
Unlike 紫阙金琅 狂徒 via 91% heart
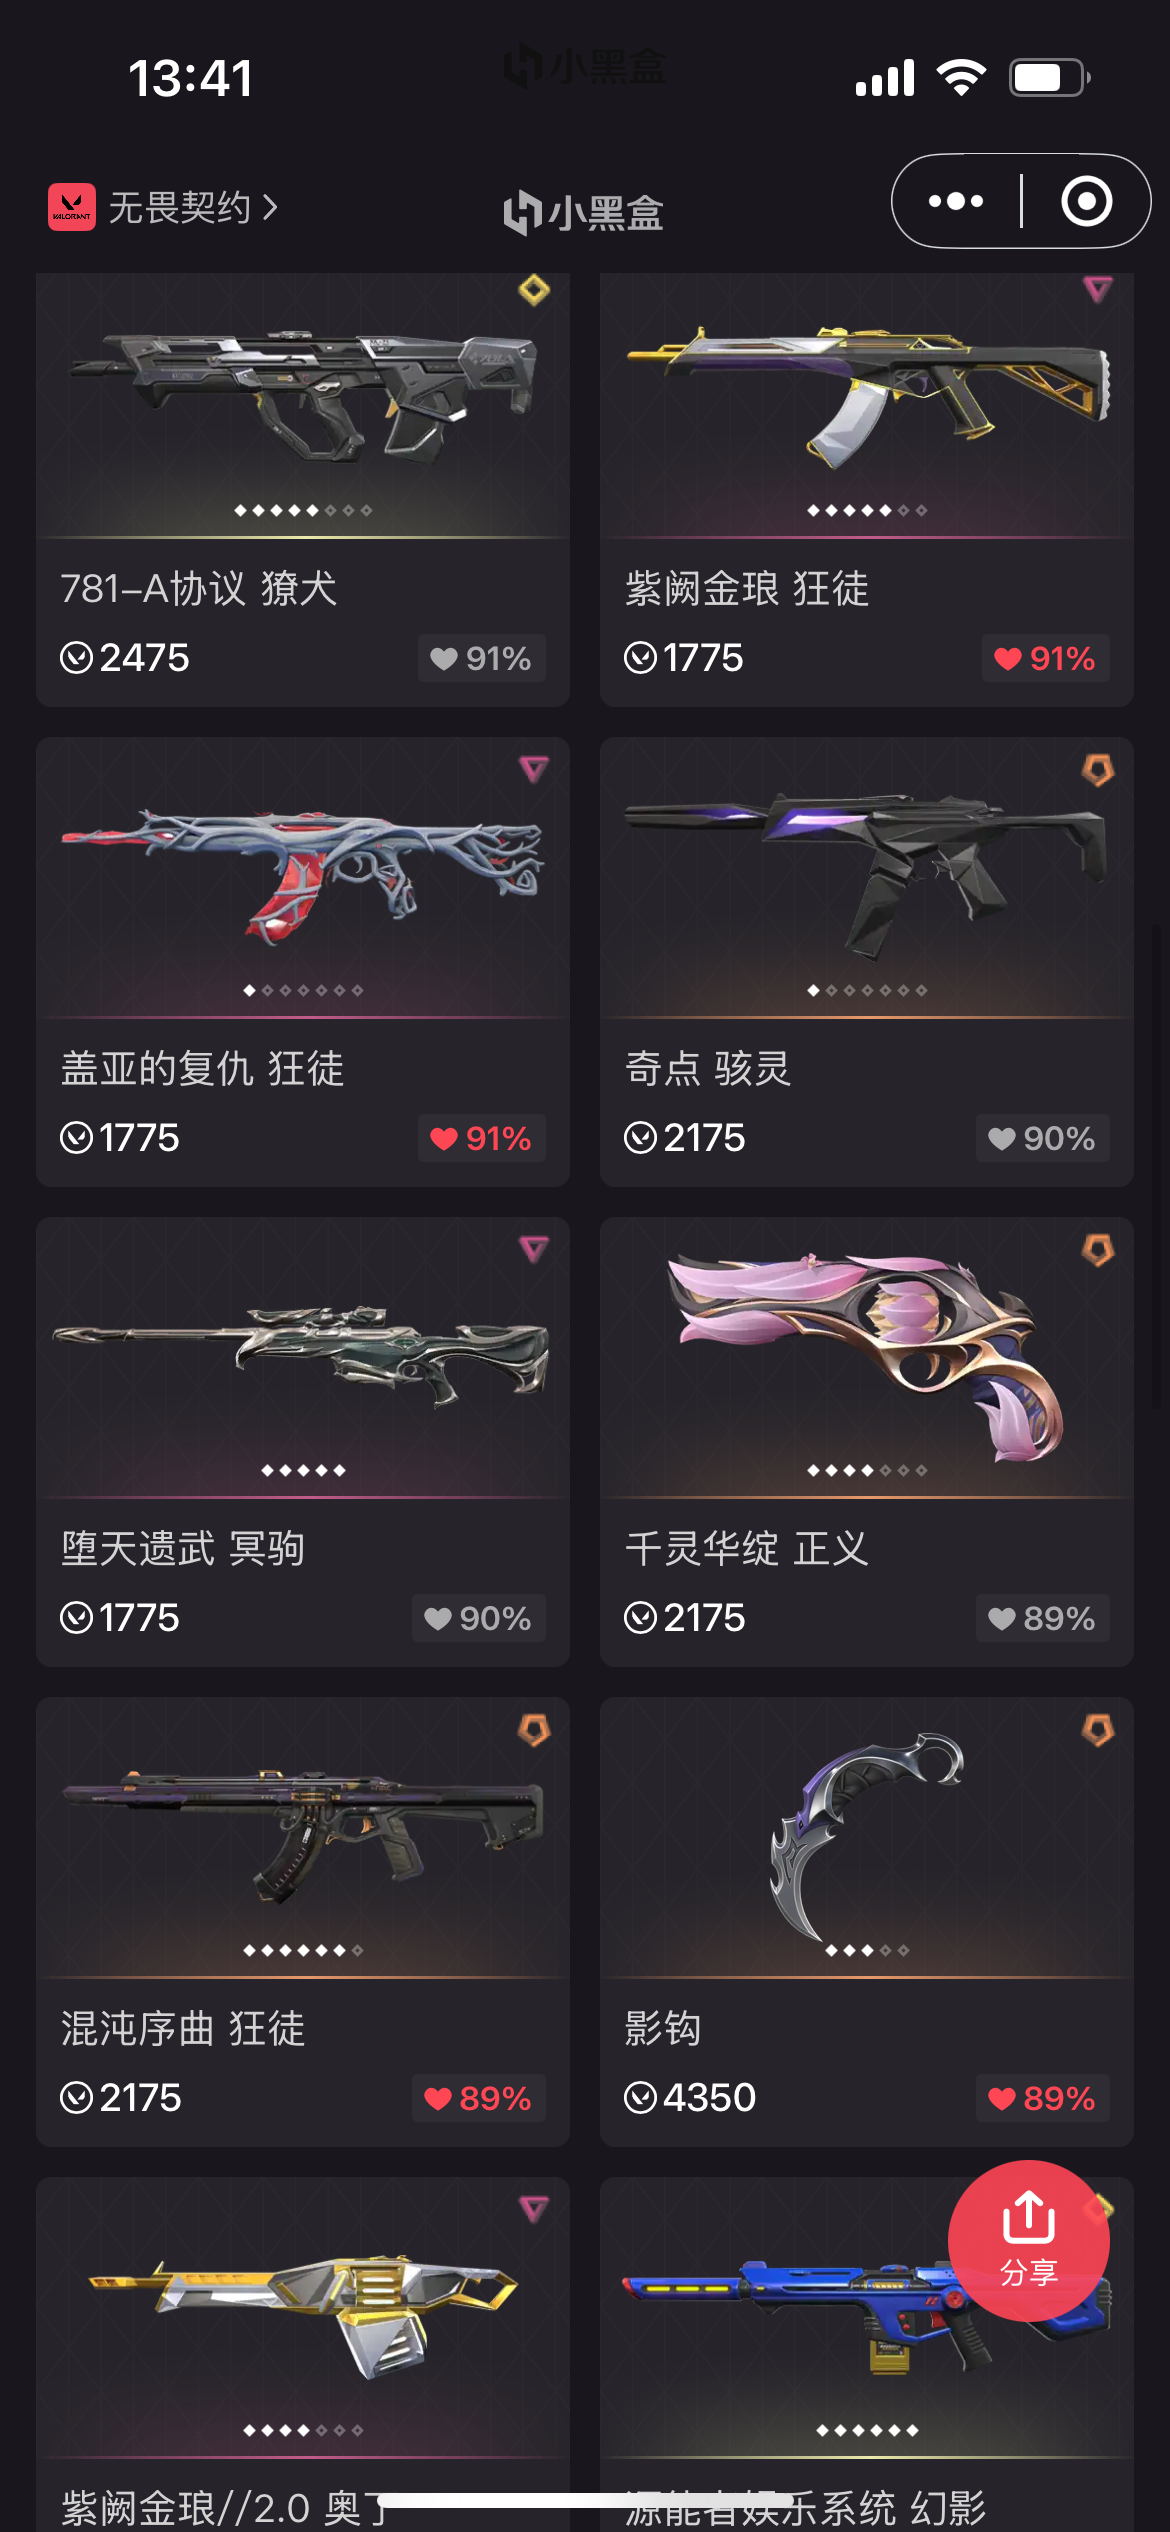(x=1045, y=658)
